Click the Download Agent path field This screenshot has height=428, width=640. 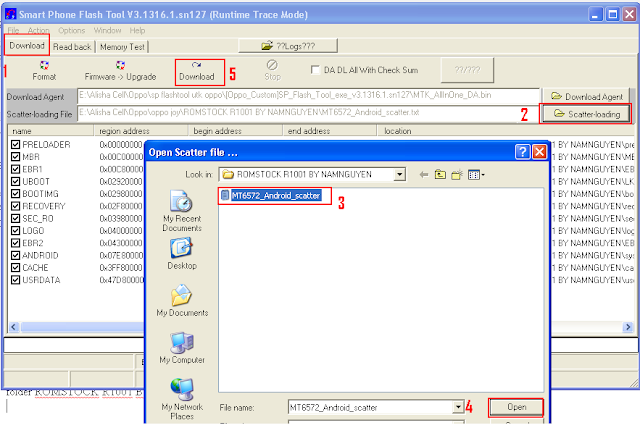pos(309,95)
